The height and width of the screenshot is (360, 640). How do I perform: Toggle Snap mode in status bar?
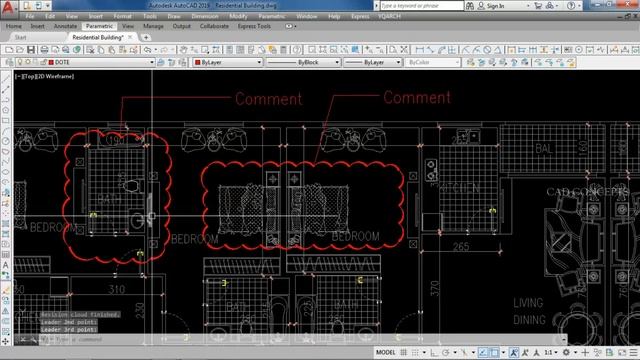(x=415, y=352)
